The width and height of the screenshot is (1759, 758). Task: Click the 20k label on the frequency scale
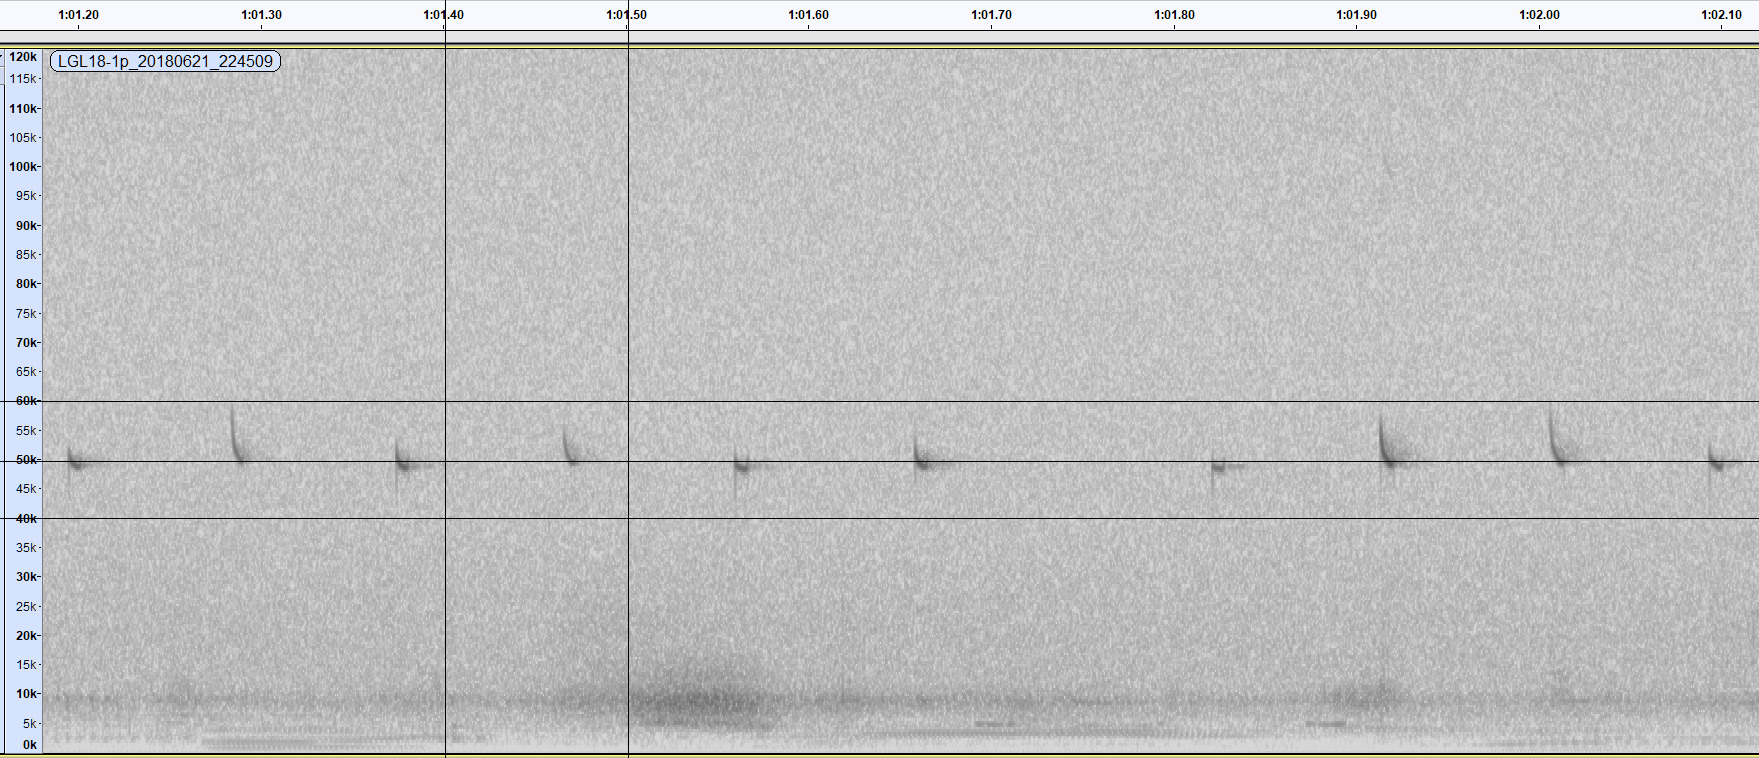26,636
